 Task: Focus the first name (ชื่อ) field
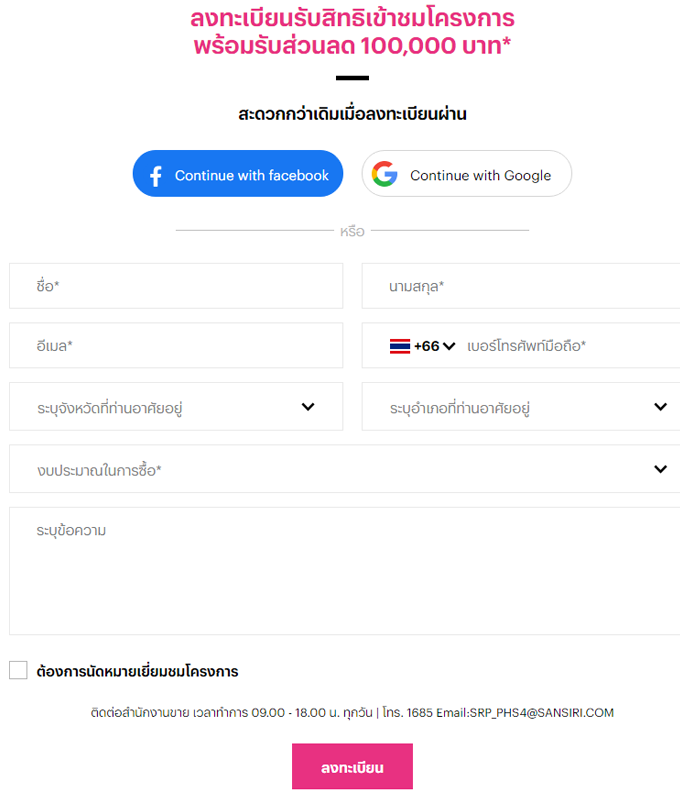tap(176, 286)
